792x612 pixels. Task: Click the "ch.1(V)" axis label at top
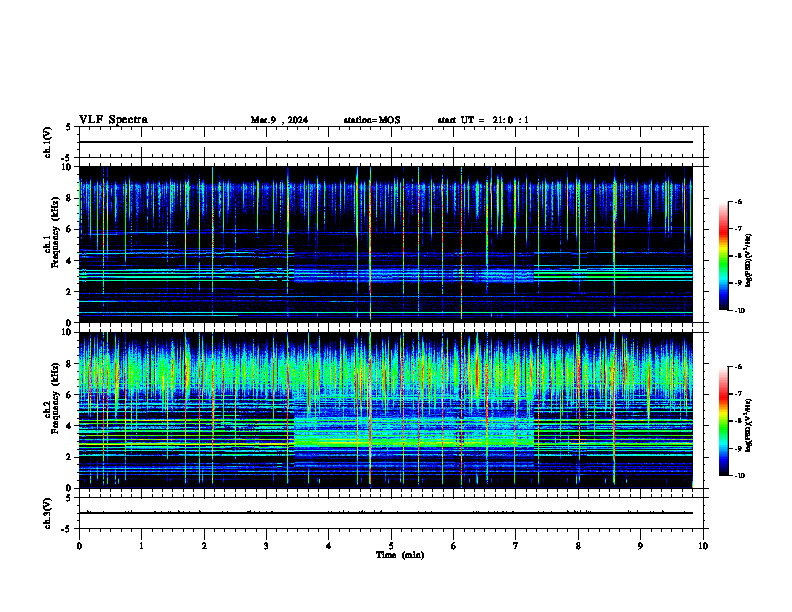pyautogui.click(x=48, y=142)
